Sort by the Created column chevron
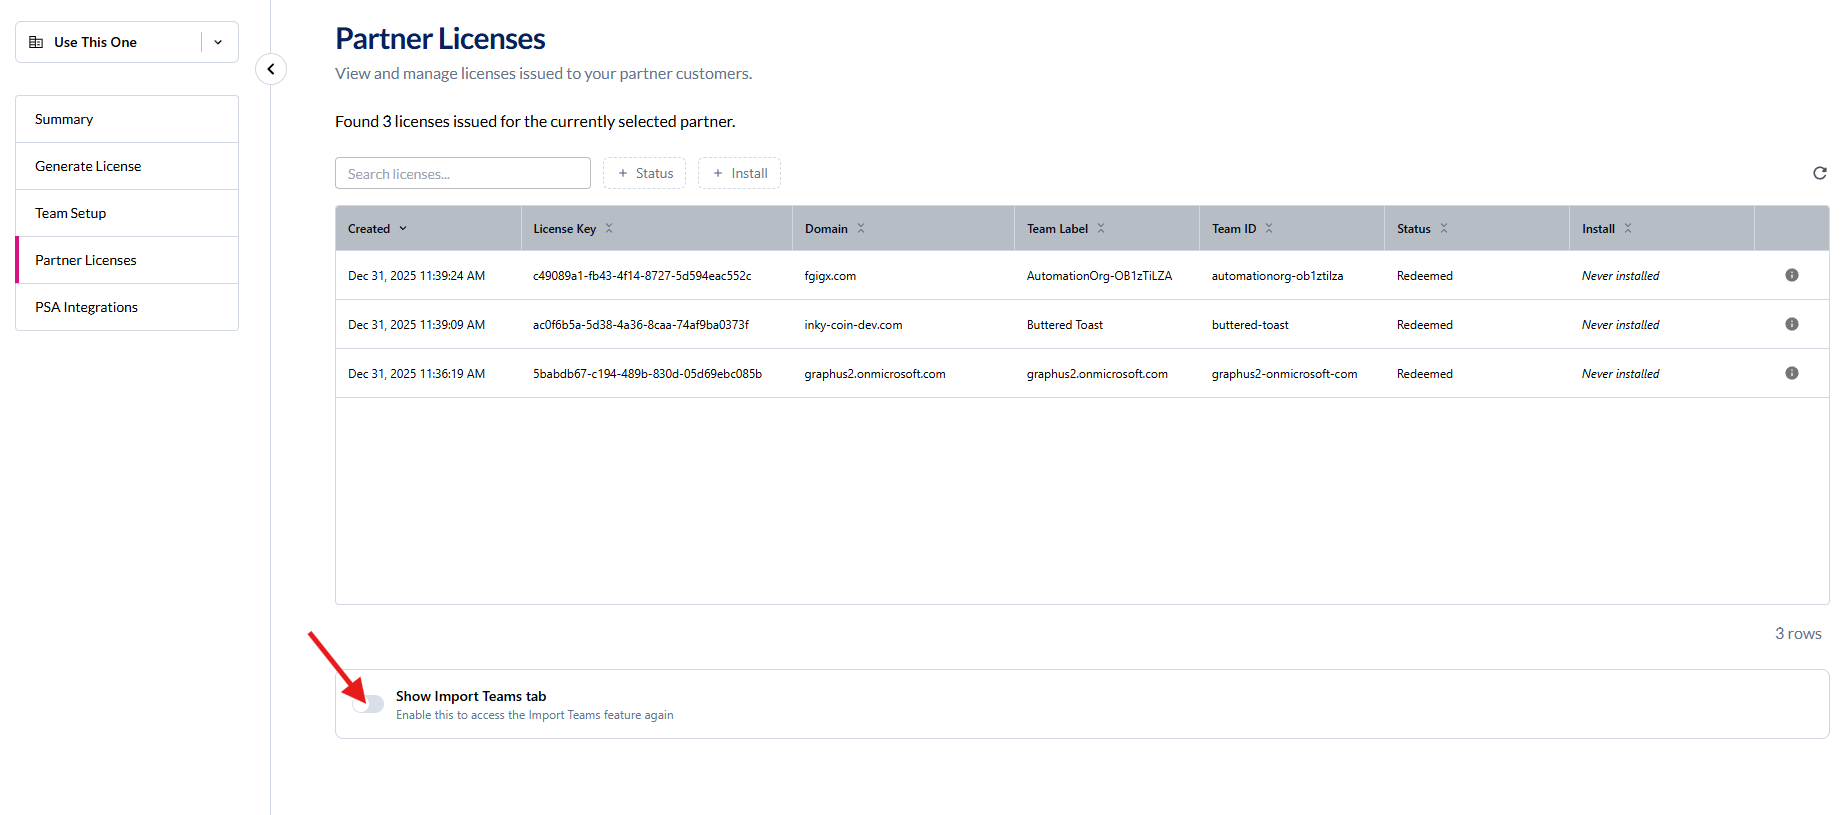This screenshot has width=1843, height=815. [403, 229]
